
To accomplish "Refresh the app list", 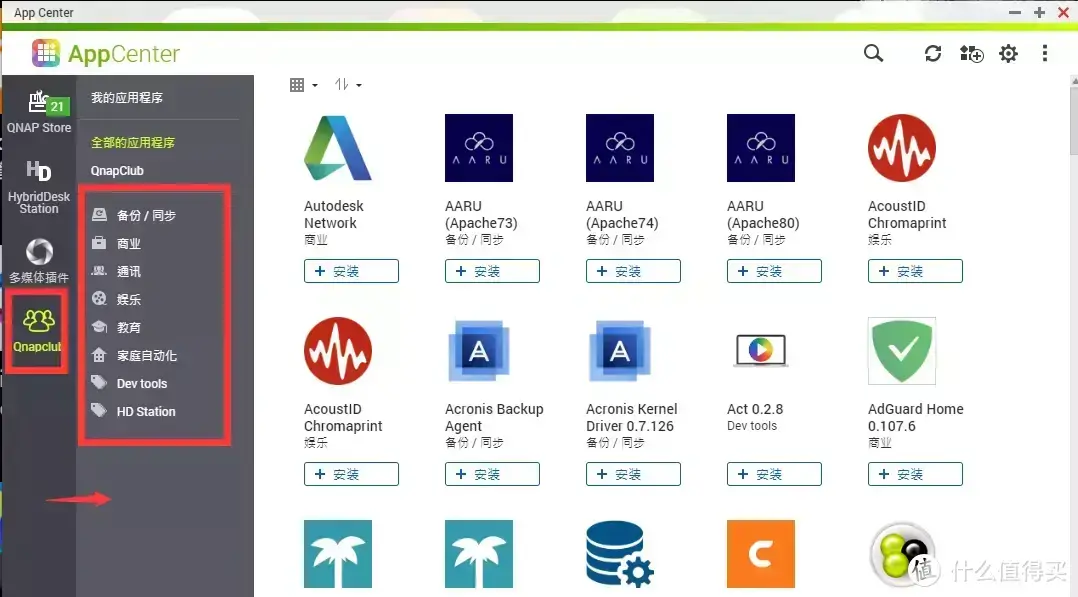I will click(932, 53).
